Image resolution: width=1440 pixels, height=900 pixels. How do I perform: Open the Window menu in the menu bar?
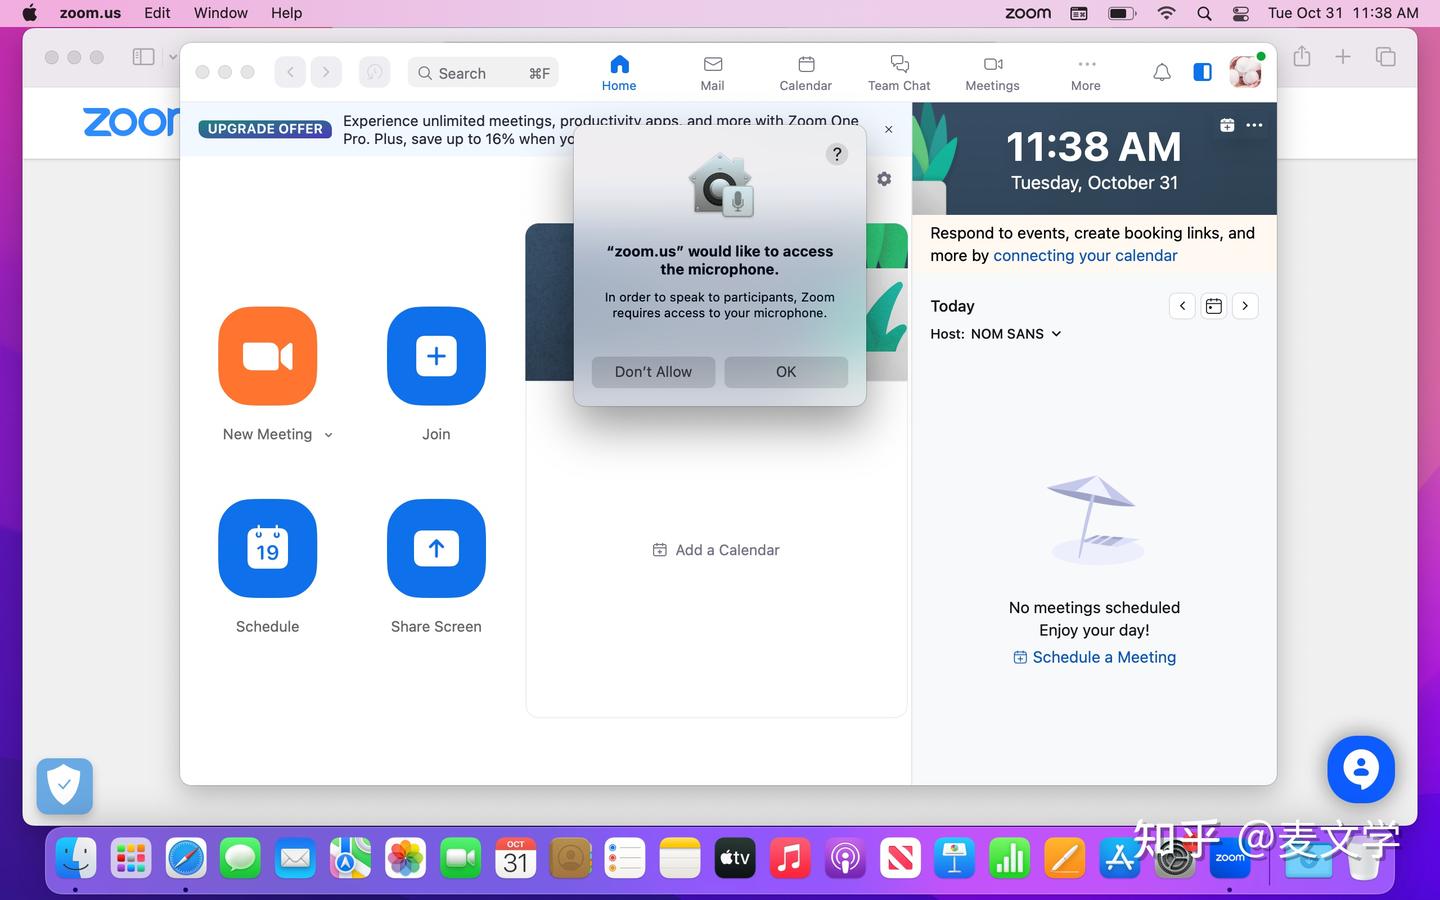pos(220,13)
